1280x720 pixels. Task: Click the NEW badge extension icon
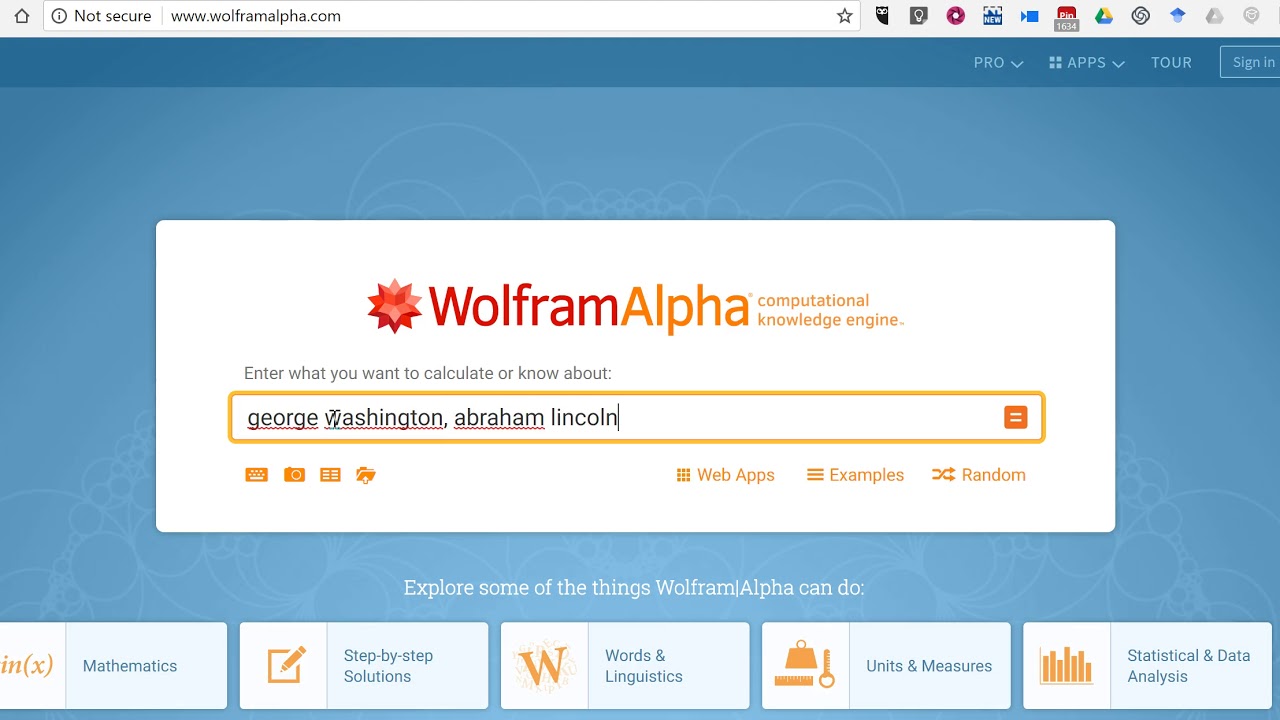click(992, 16)
